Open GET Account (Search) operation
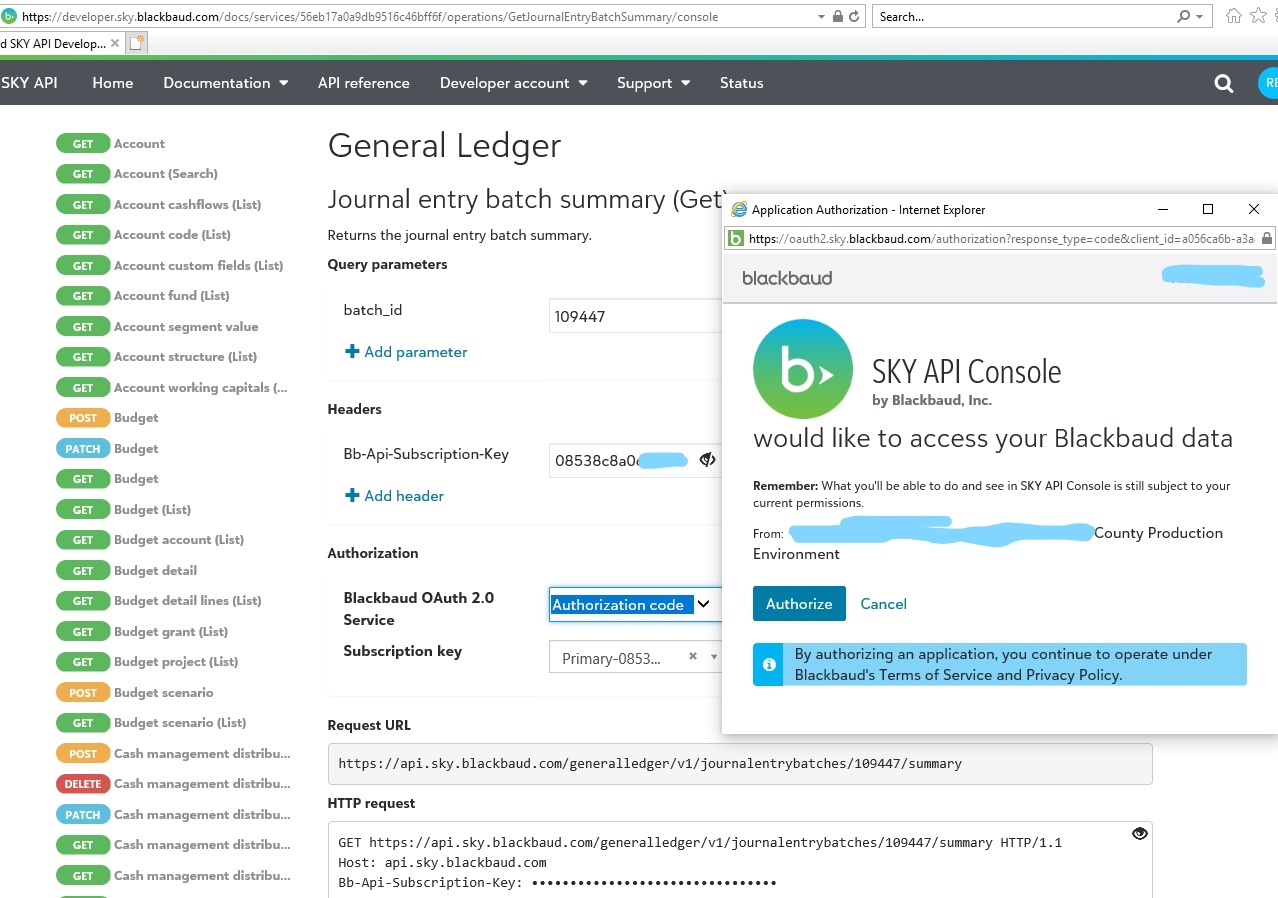 [136, 174]
